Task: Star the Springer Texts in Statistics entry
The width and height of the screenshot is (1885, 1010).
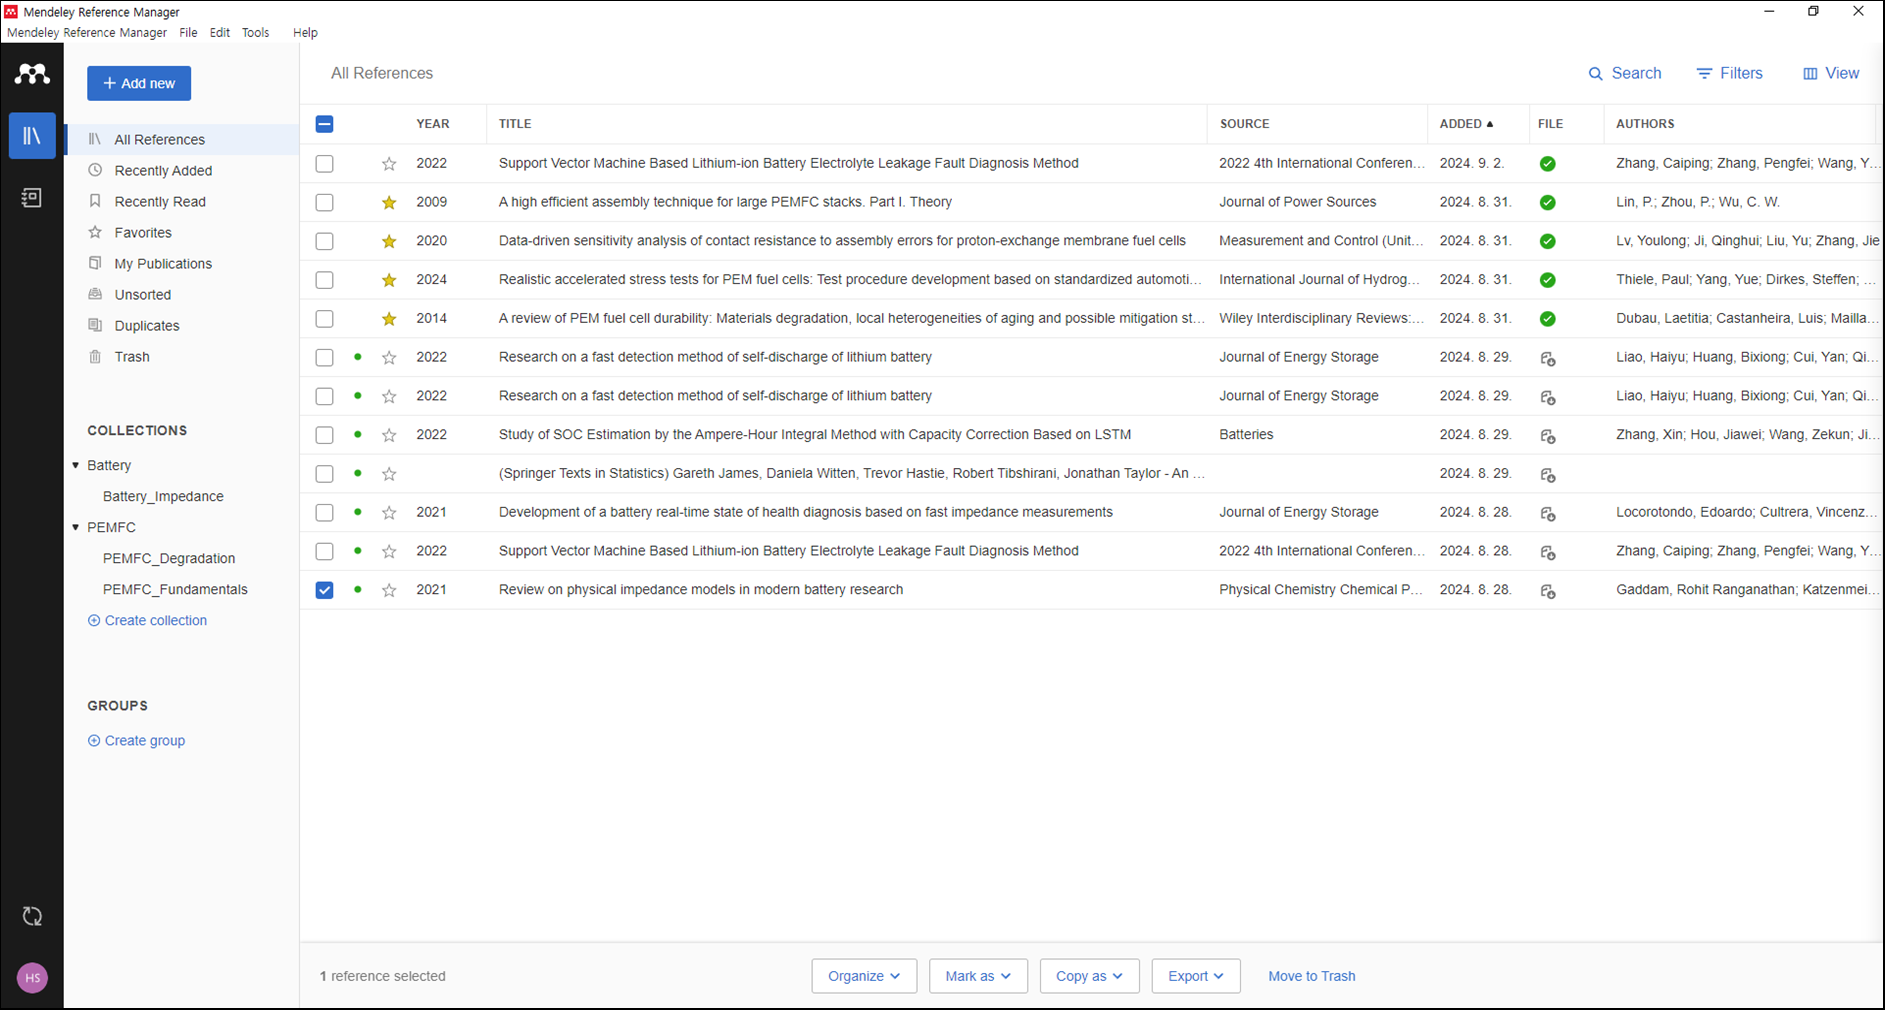Action: tap(389, 475)
